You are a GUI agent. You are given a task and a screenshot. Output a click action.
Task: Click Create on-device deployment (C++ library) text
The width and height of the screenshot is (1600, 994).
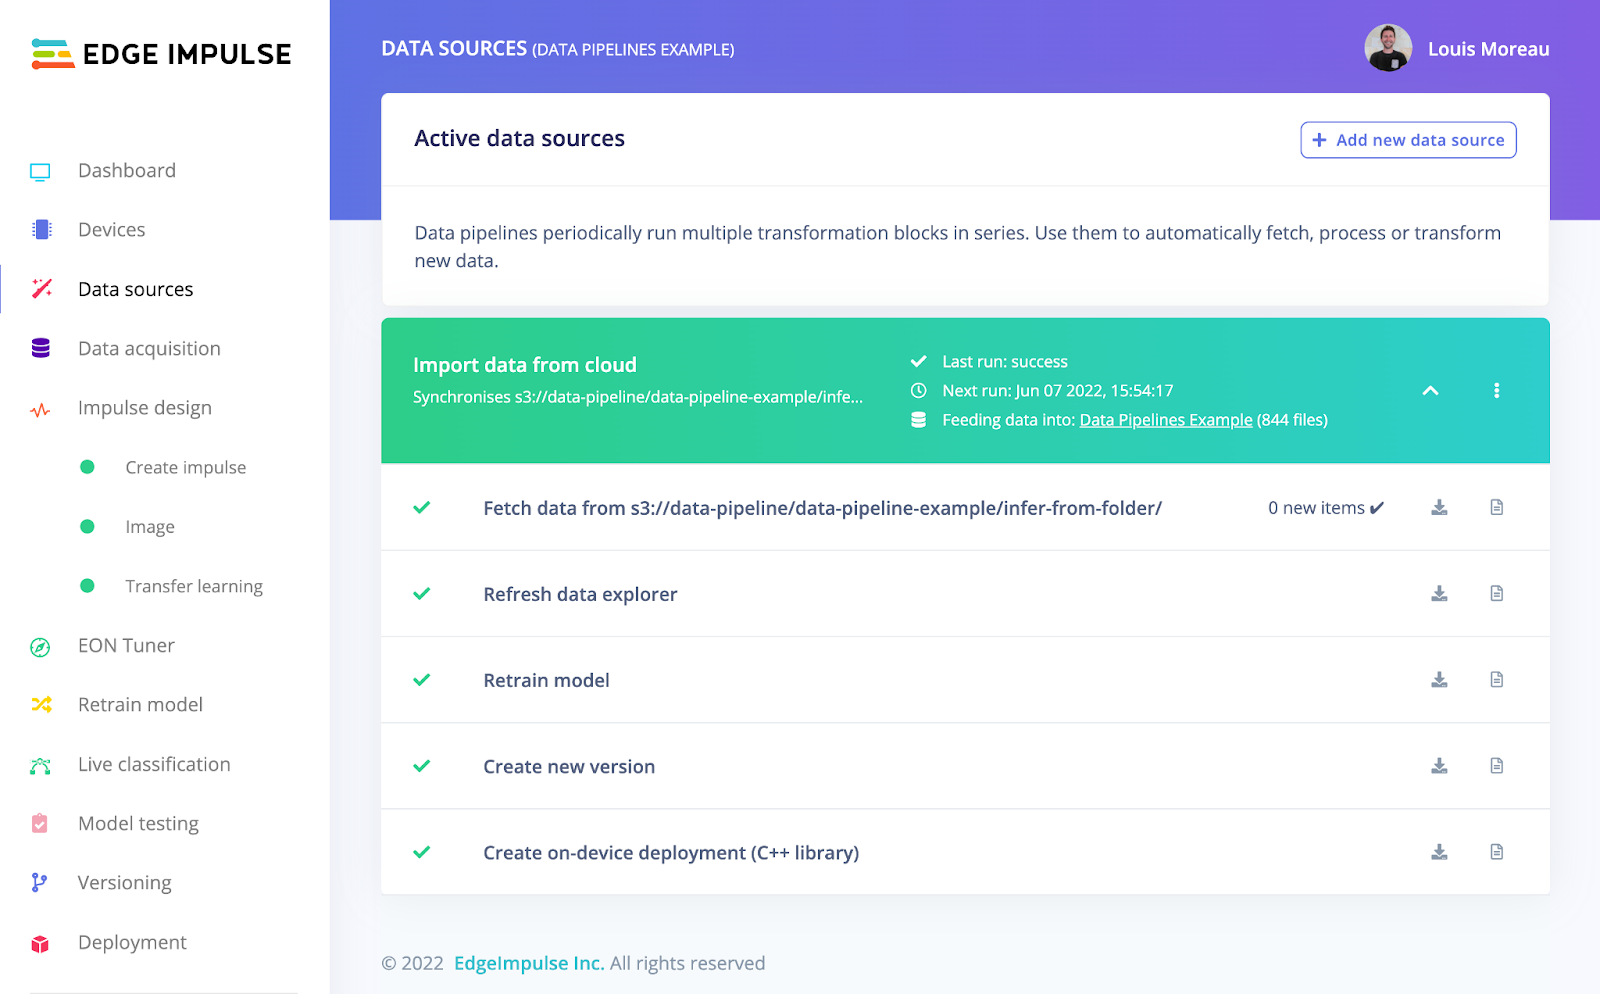pos(671,852)
